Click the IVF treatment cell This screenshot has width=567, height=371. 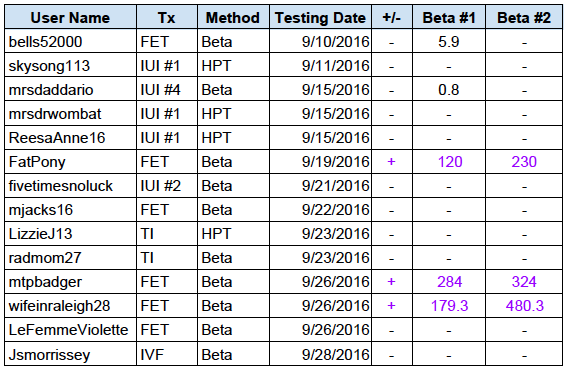coord(167,354)
